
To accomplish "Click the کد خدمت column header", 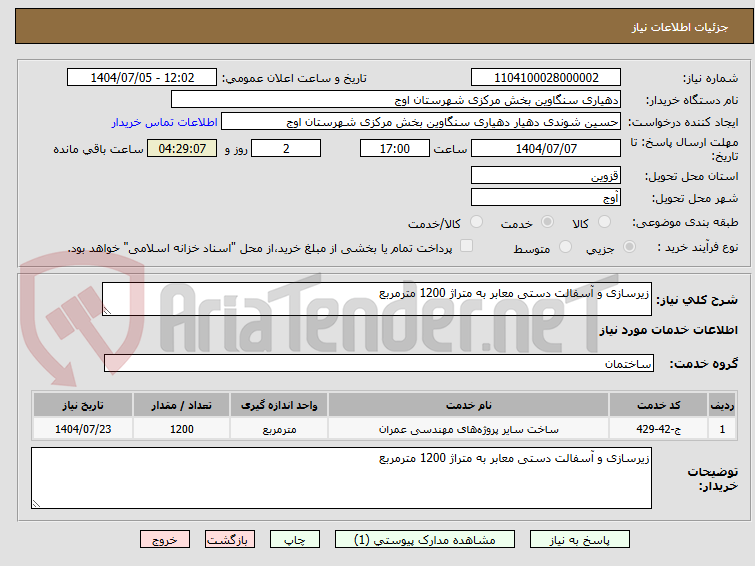I will (658, 405).
